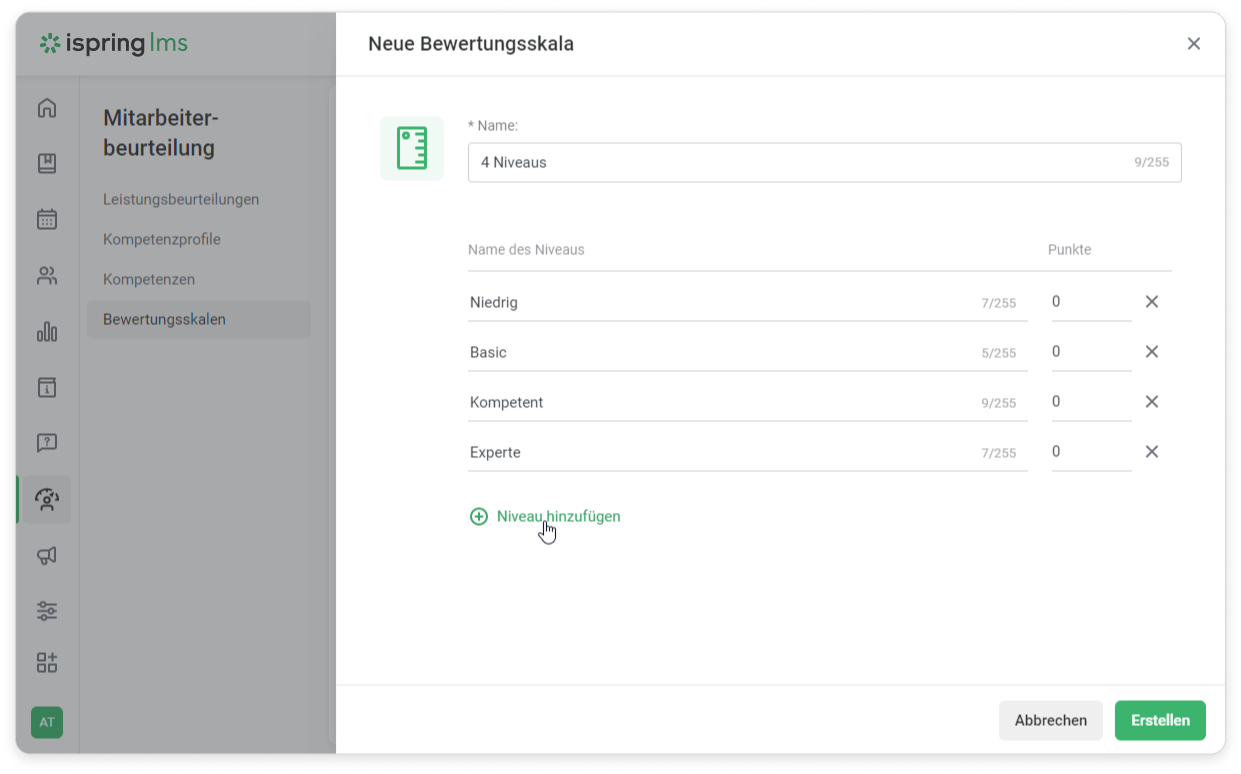Click the scale Name input field
Screen dimensions: 1241x774
pyautogui.click(x=800, y=162)
